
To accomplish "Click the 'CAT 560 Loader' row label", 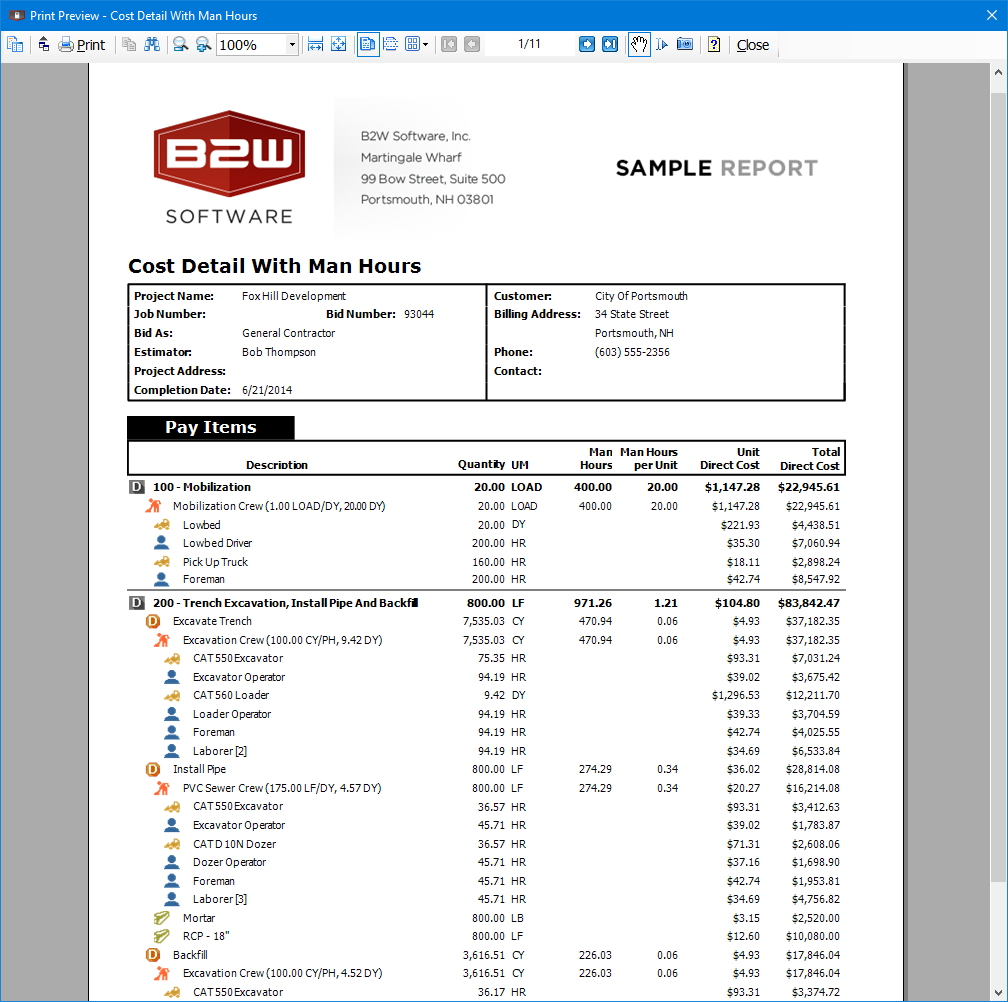I will (231, 695).
